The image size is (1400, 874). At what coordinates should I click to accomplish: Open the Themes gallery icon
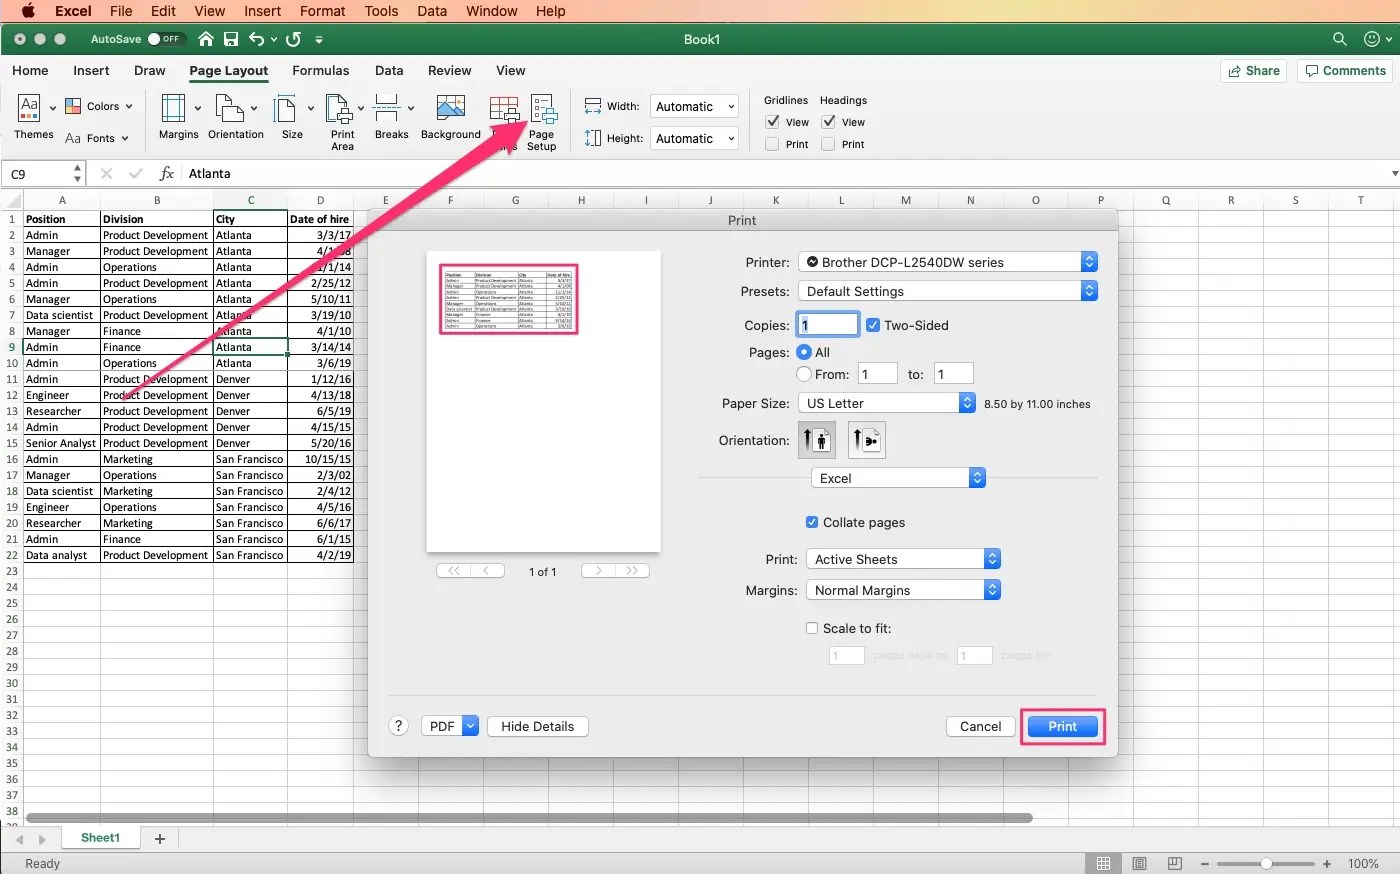pyautogui.click(x=29, y=108)
